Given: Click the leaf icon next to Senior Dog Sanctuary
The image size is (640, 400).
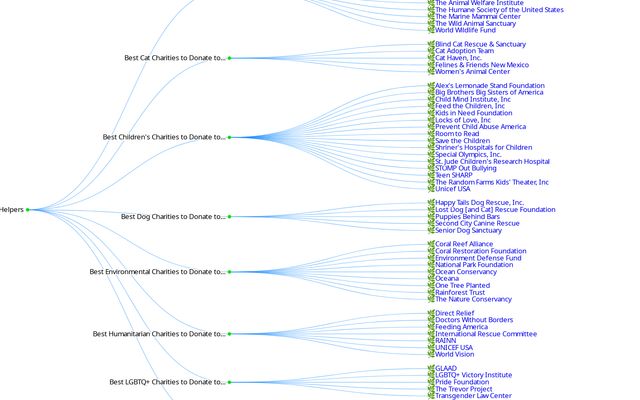Looking at the screenshot, I should click(x=431, y=230).
